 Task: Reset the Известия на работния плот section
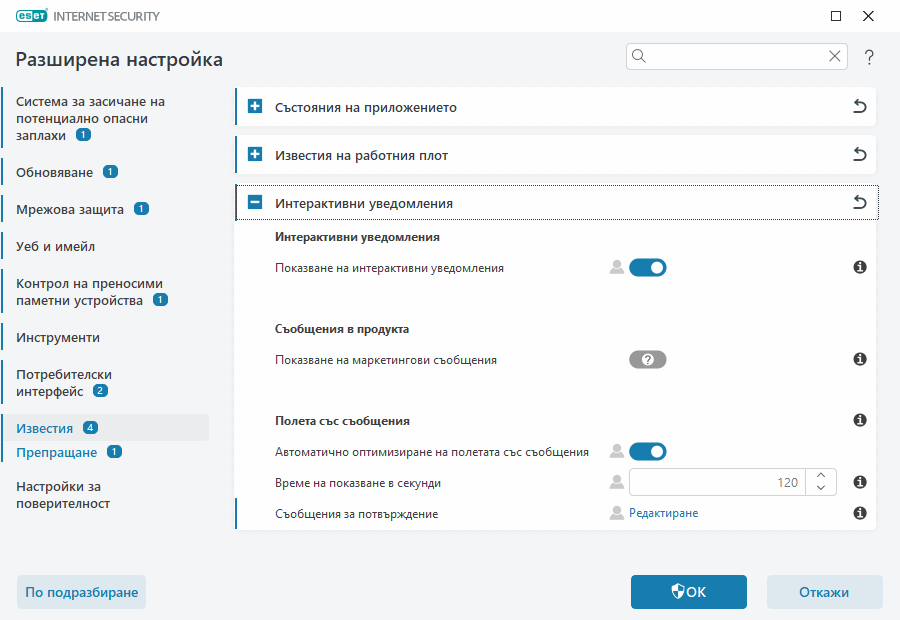point(859,155)
